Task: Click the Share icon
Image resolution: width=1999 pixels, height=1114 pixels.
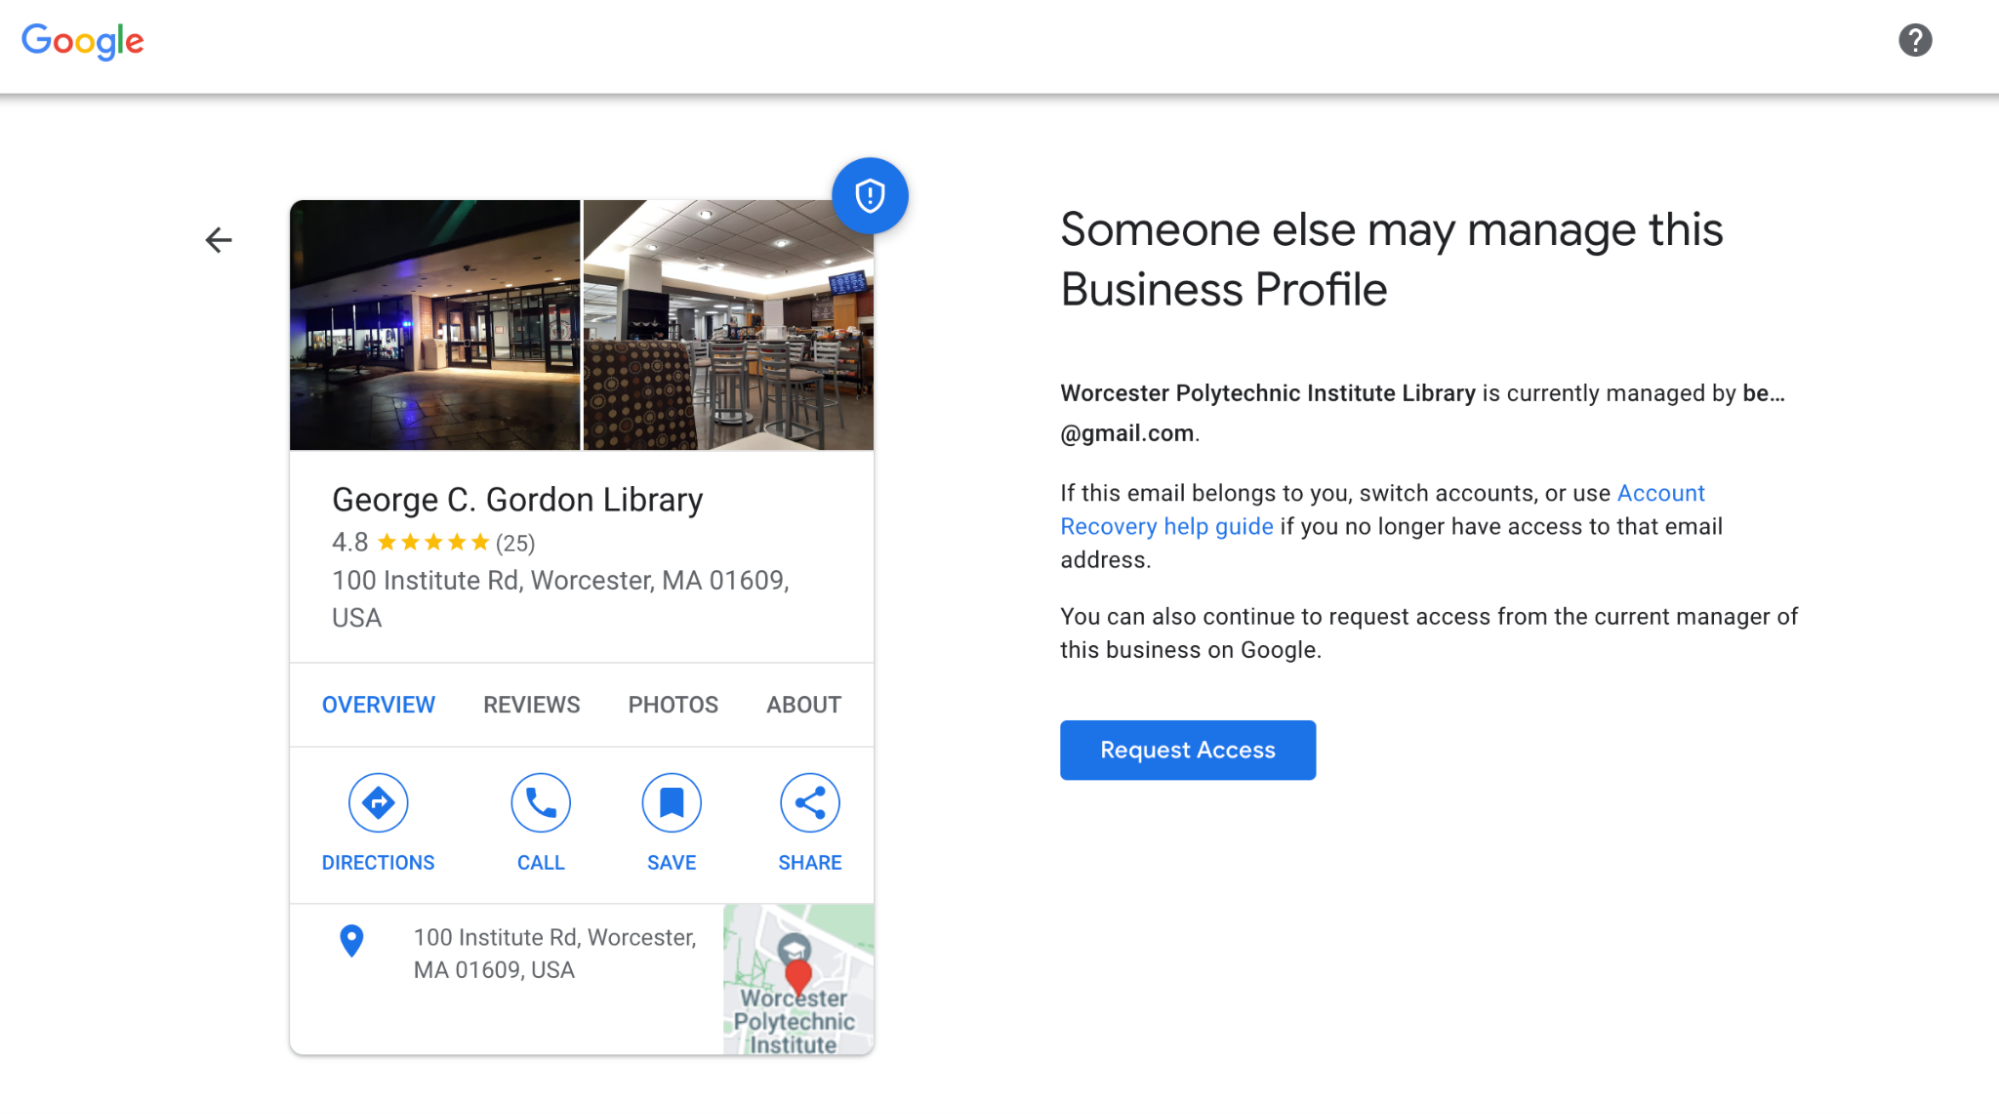Action: coord(810,802)
